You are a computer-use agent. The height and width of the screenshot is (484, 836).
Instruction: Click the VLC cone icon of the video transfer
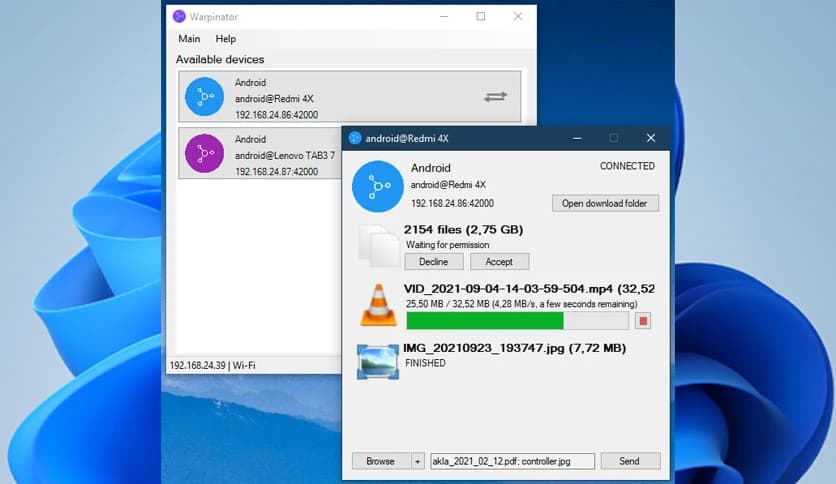(379, 305)
